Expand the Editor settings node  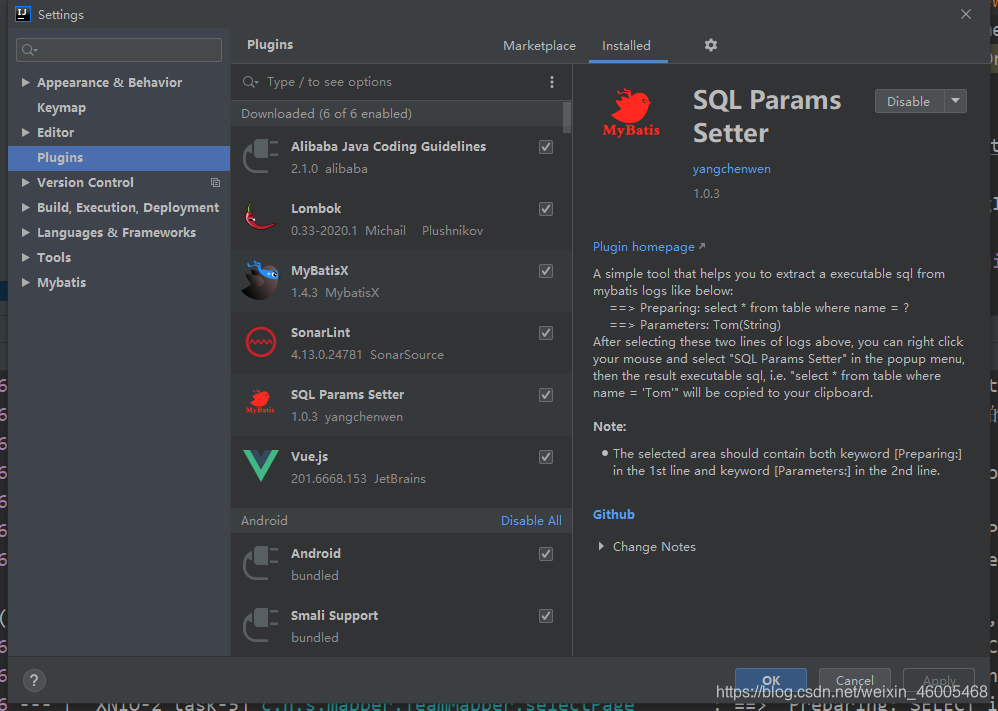[x=25, y=132]
